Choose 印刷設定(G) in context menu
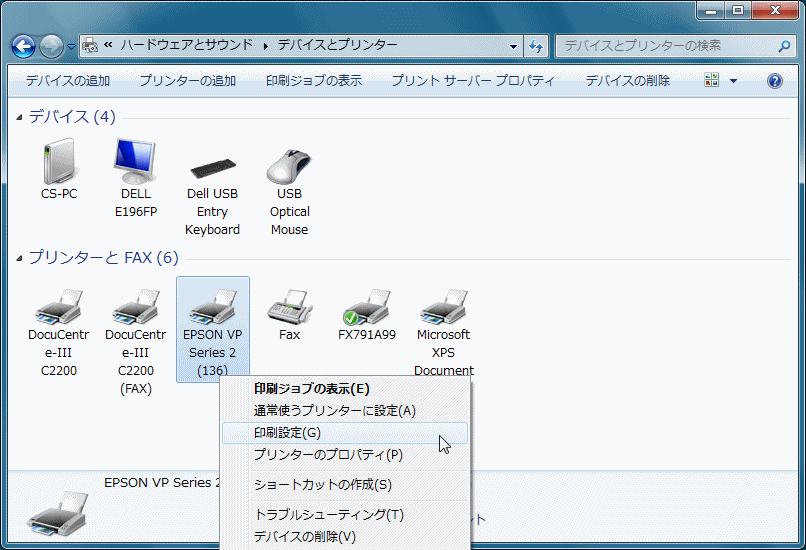The height and width of the screenshot is (550, 806). click(x=345, y=433)
